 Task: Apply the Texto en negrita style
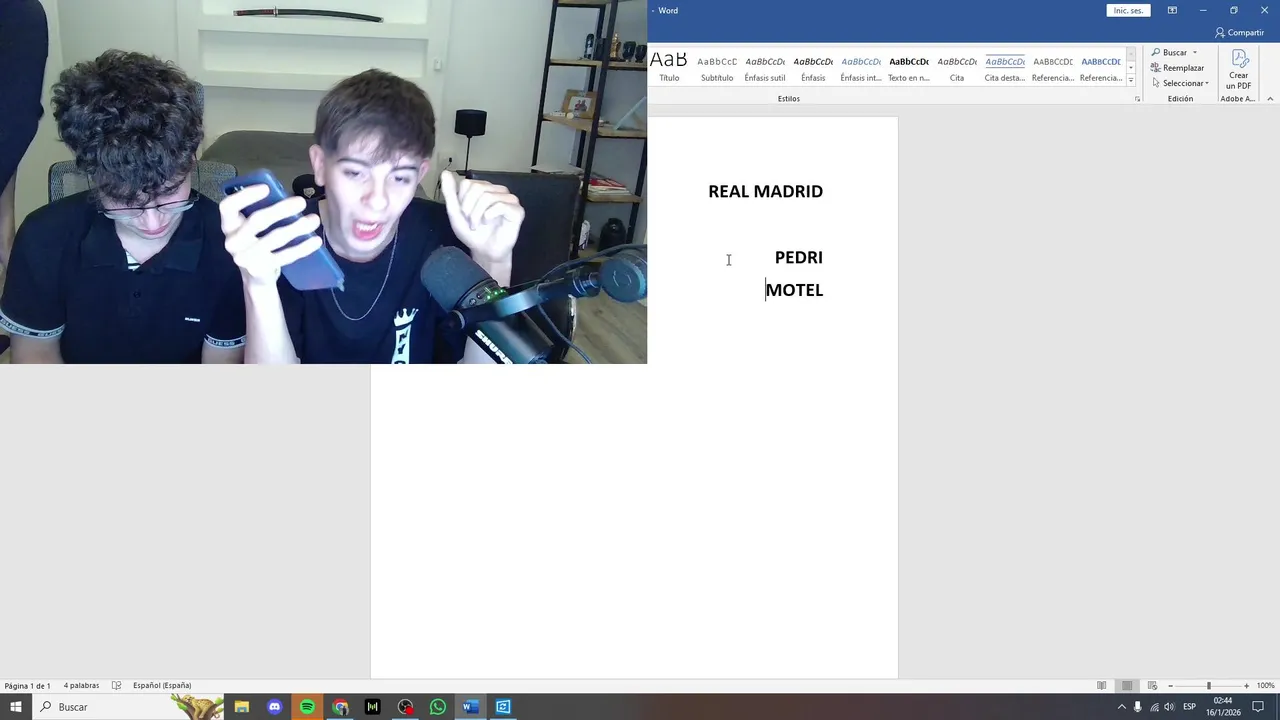(909, 67)
